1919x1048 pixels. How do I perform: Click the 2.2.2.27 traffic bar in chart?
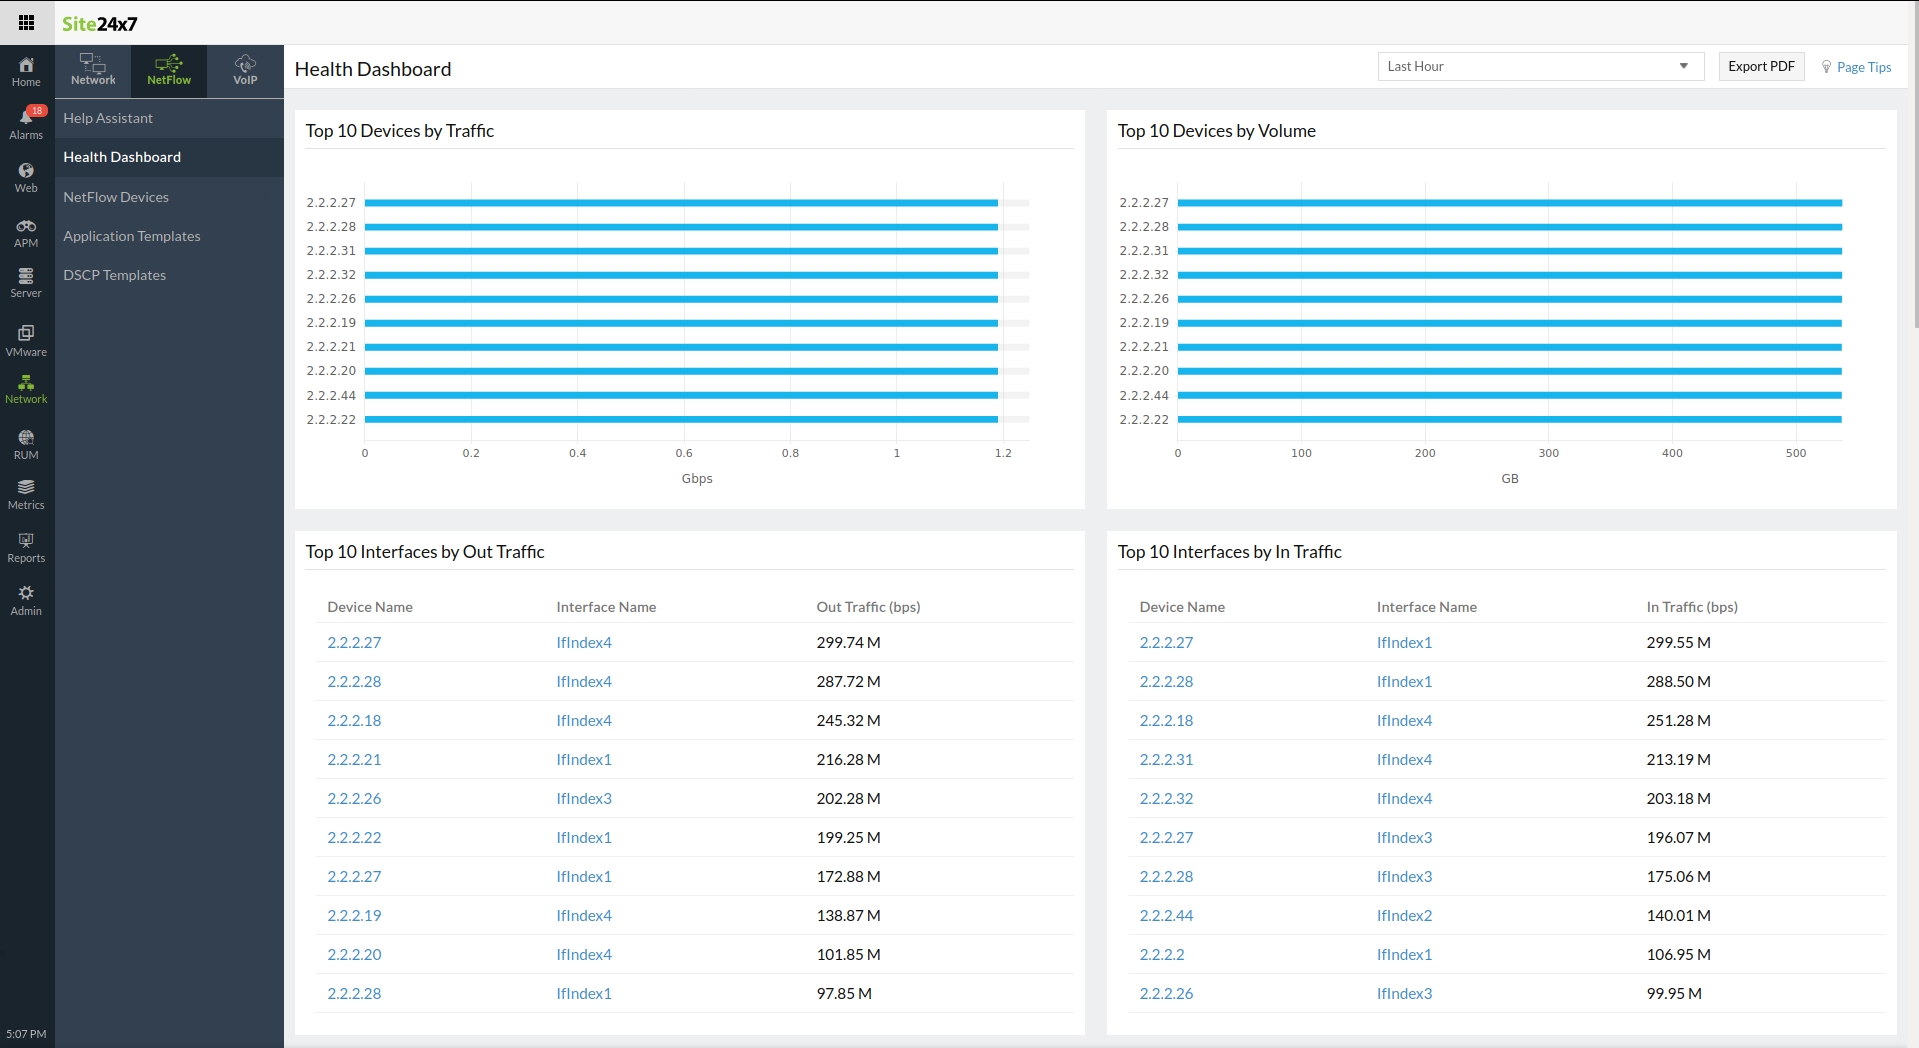[x=681, y=203]
